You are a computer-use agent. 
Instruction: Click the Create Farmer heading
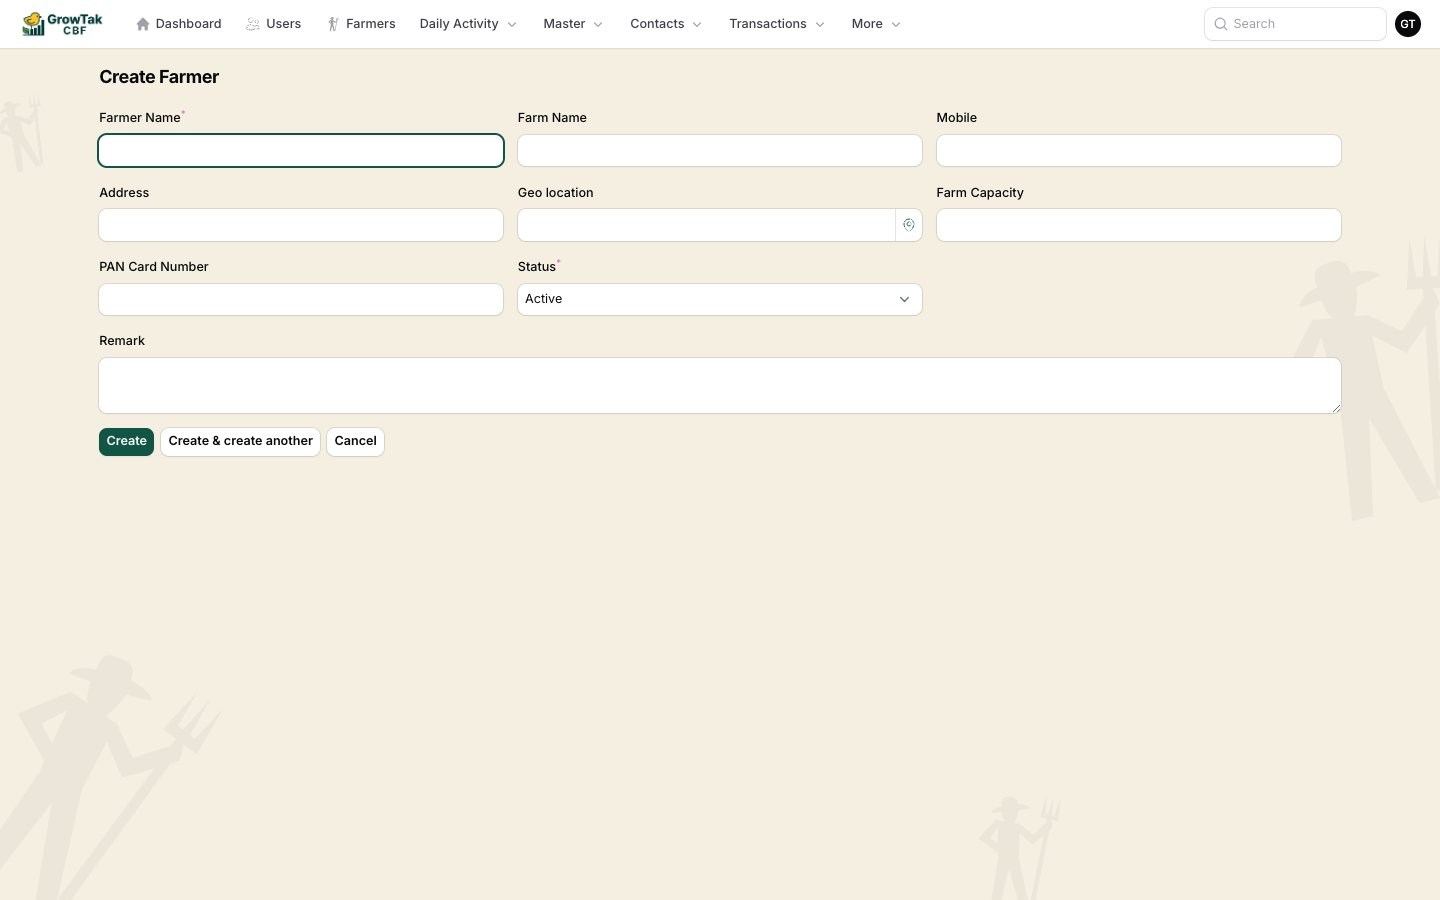[159, 77]
